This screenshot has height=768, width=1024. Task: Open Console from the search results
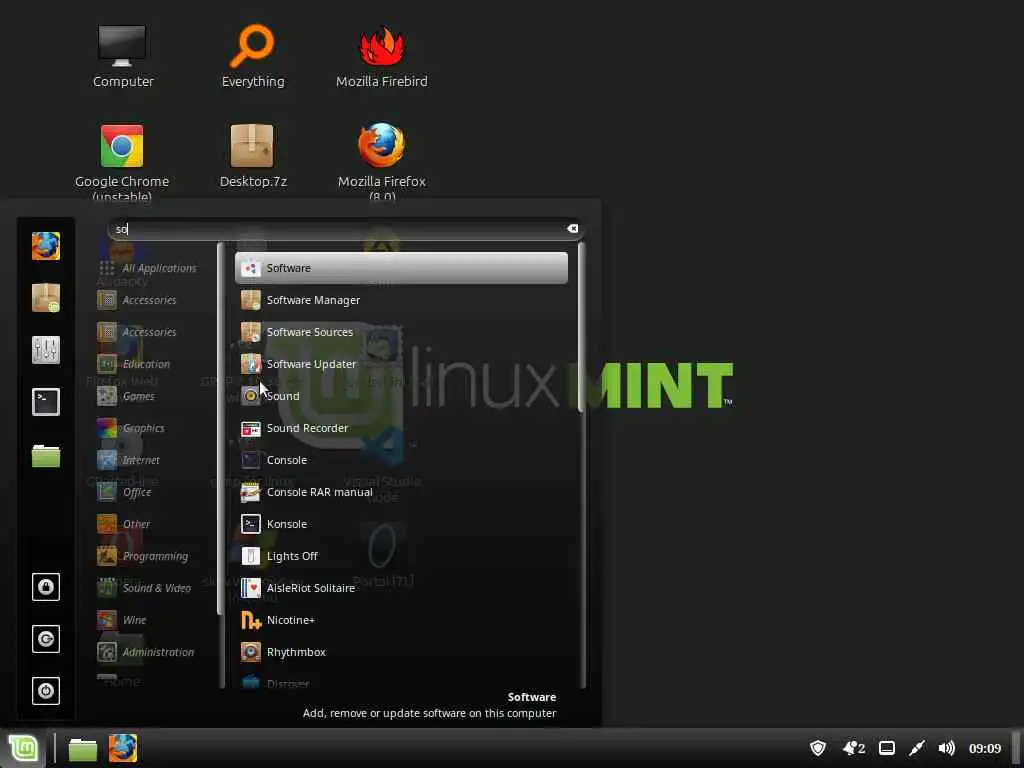(401, 460)
